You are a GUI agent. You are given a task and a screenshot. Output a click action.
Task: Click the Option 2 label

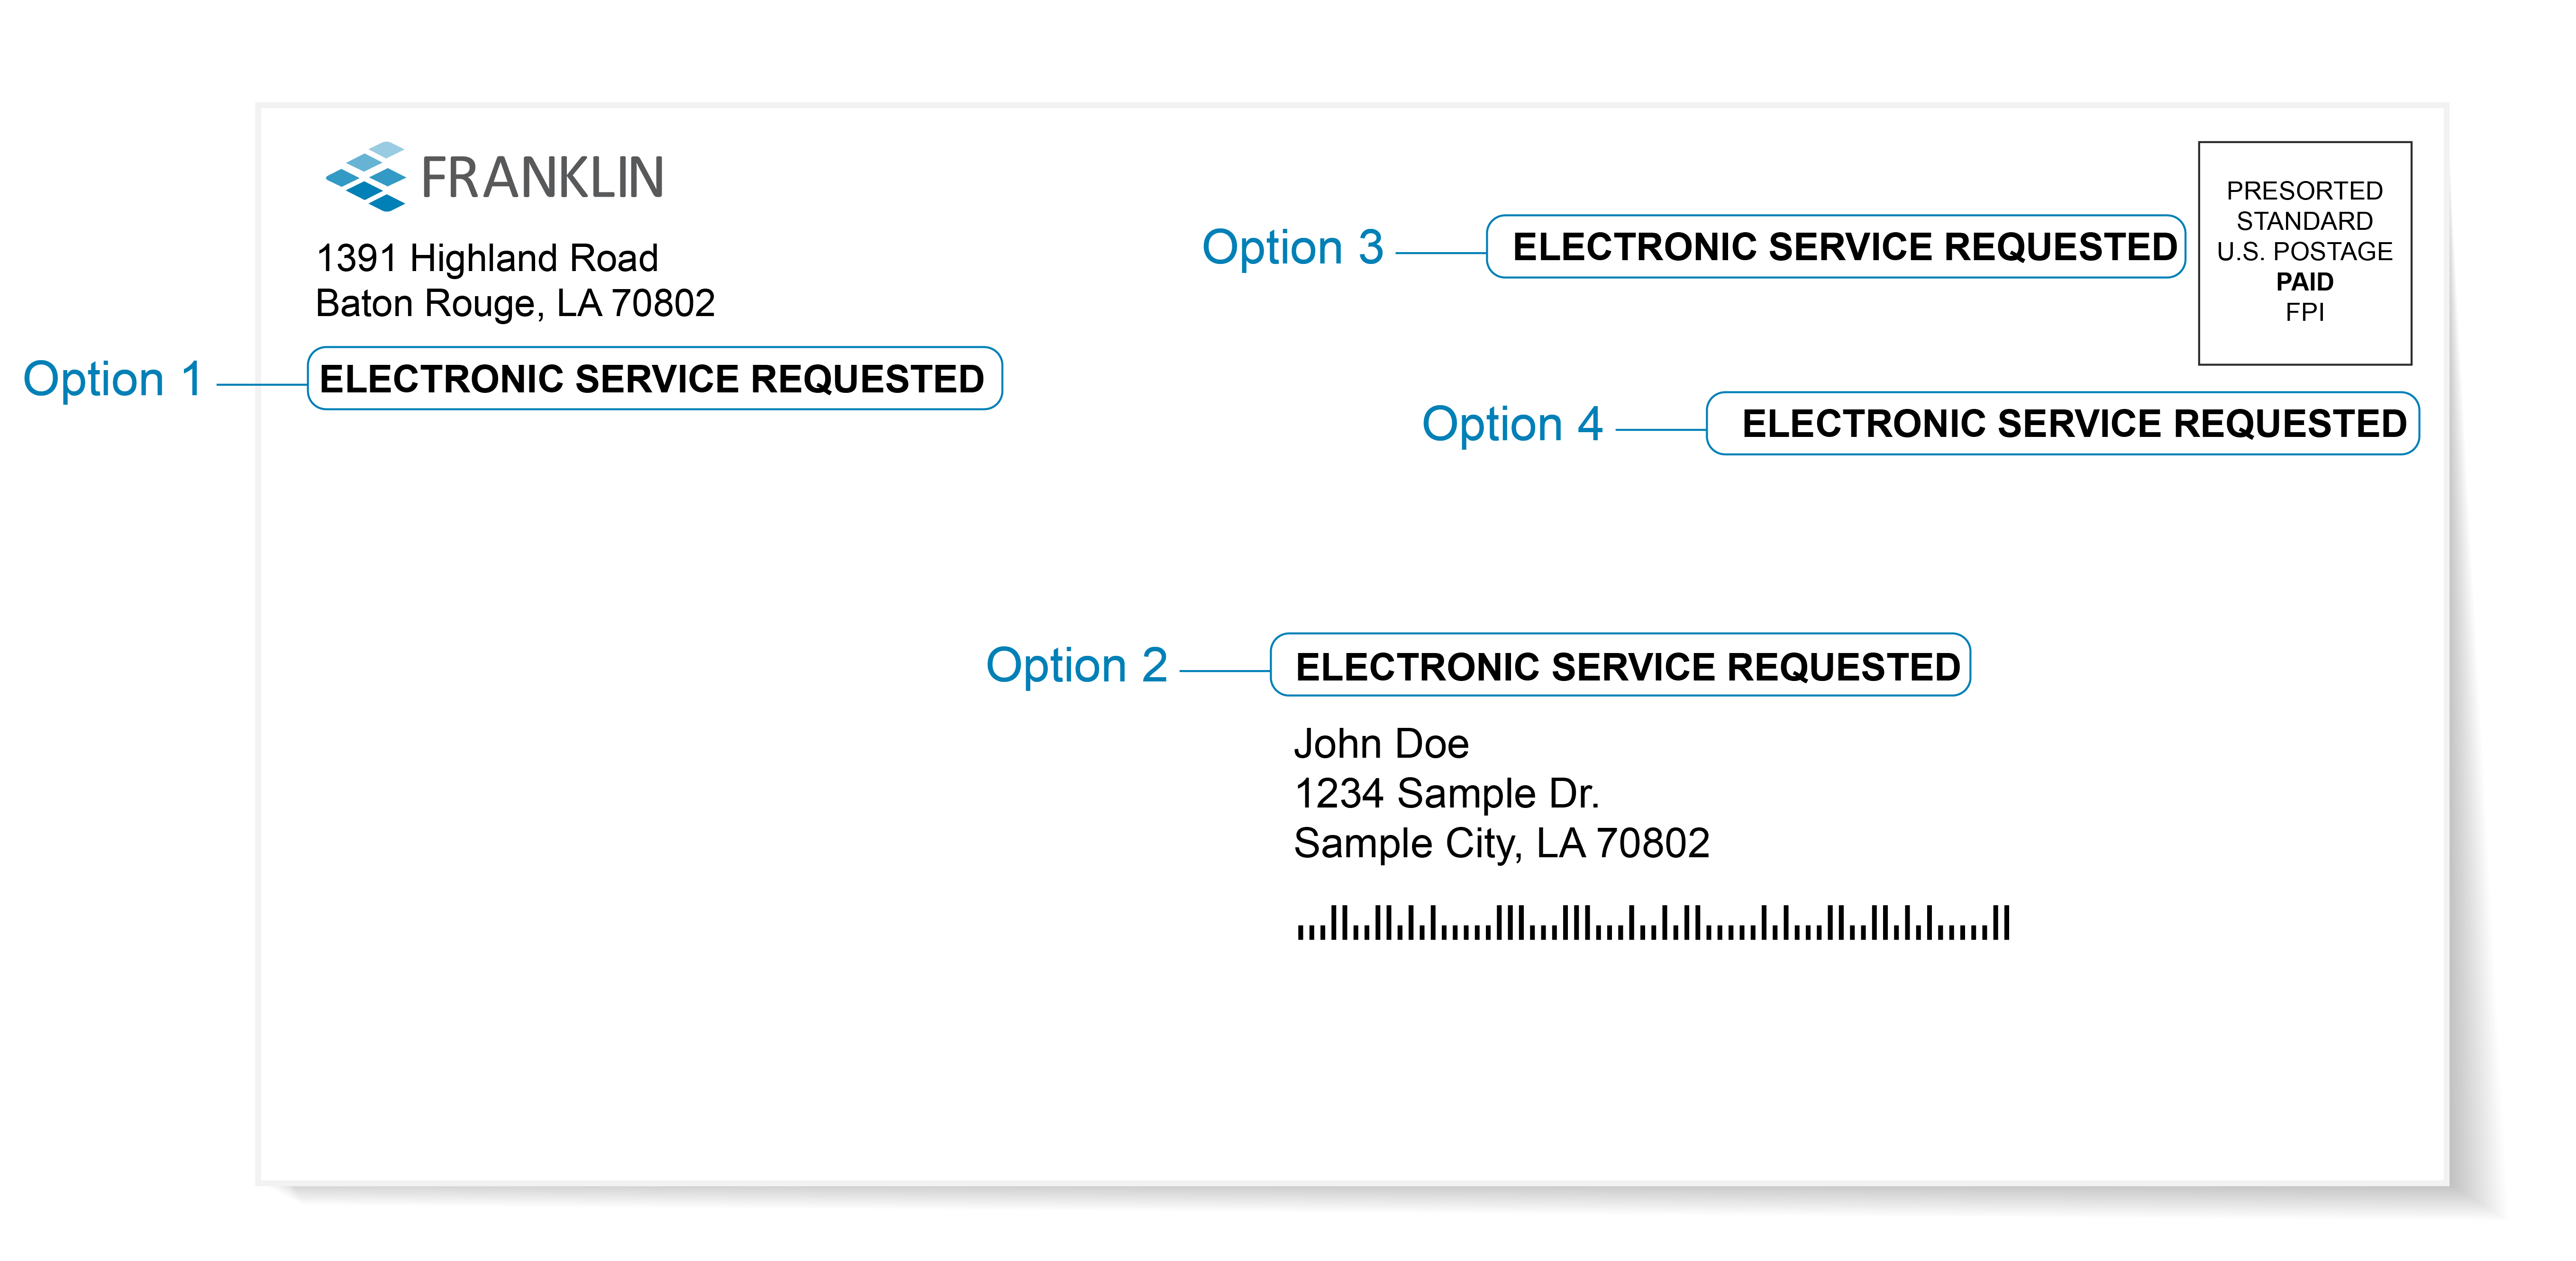[x=1076, y=666]
